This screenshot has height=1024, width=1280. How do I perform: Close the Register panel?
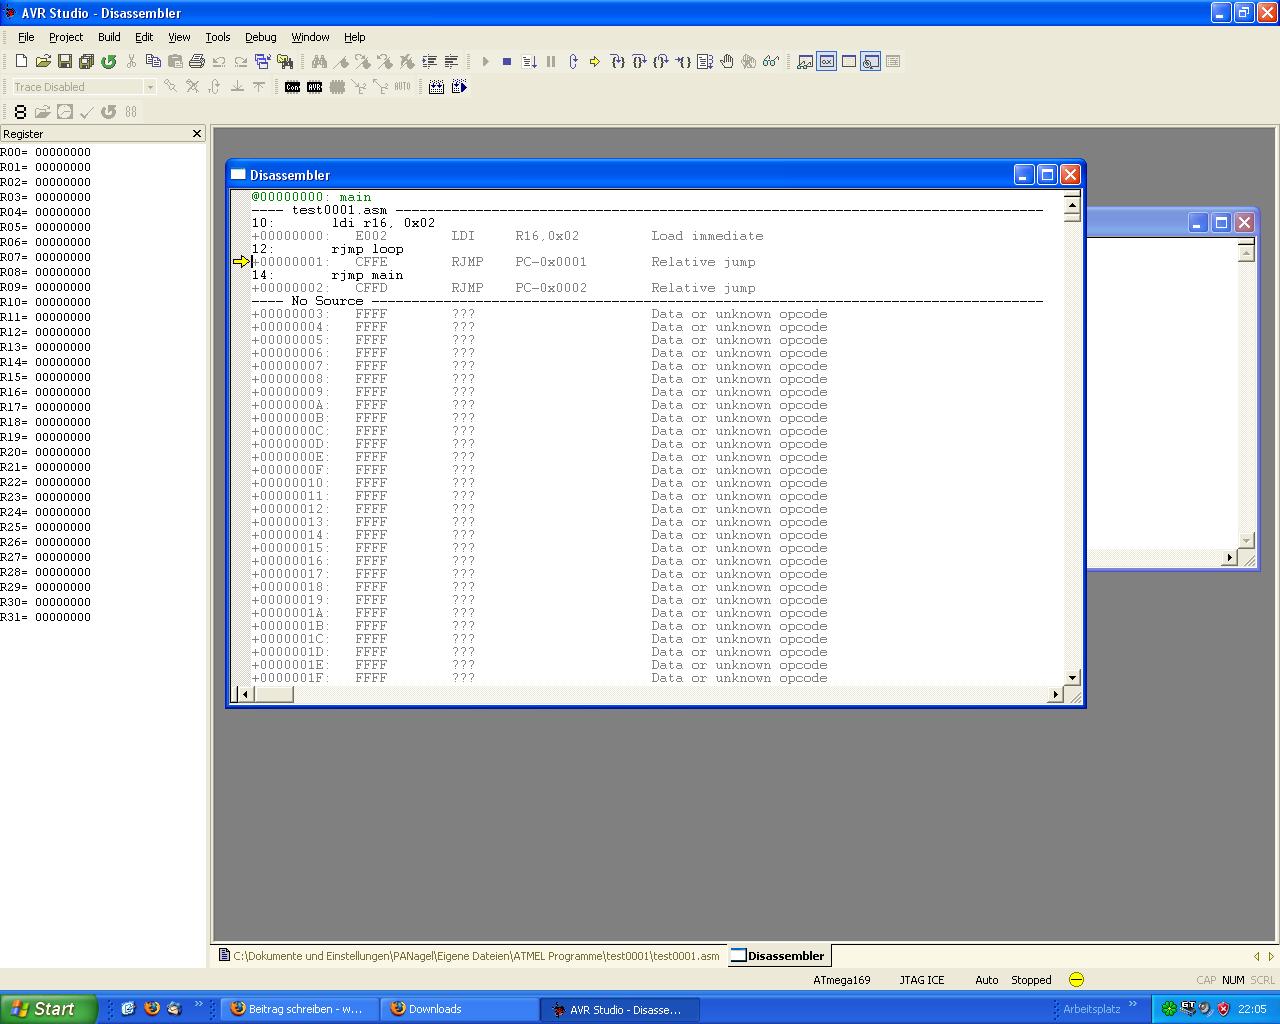pyautogui.click(x=197, y=133)
